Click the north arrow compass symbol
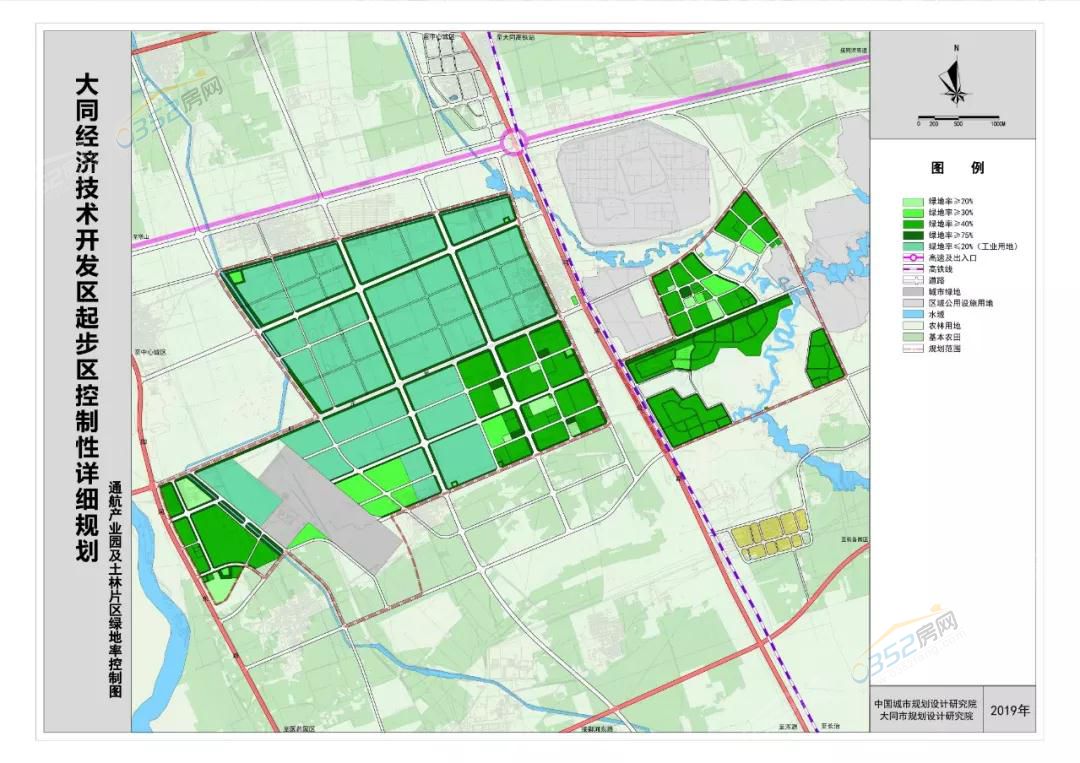This screenshot has width=1080, height=763. click(957, 80)
